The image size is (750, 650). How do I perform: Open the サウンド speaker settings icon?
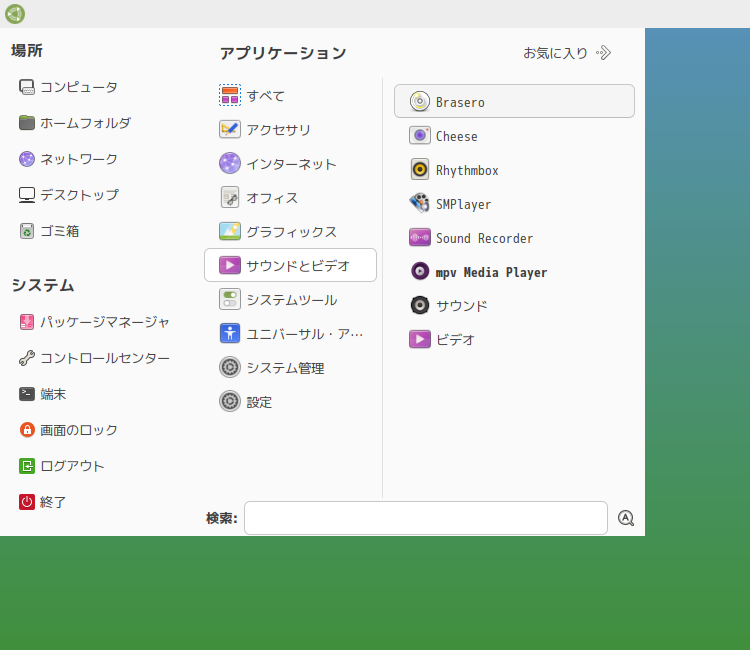[419, 305]
